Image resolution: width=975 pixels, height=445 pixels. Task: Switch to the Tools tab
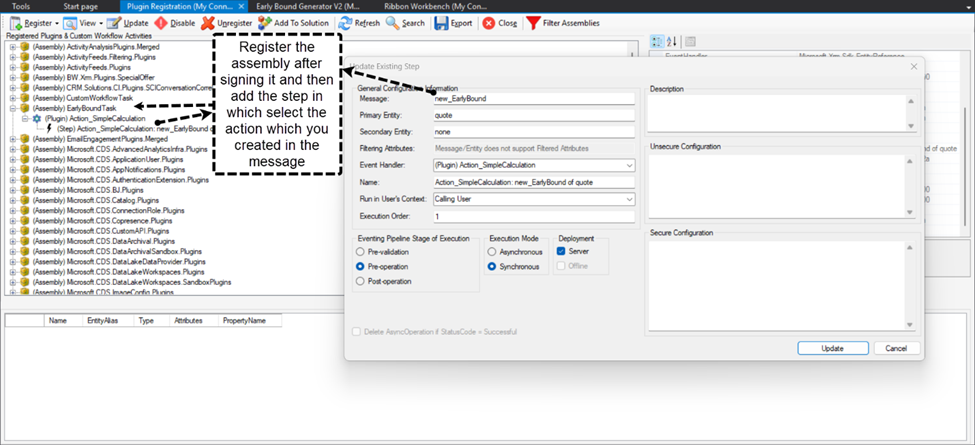coord(21,6)
